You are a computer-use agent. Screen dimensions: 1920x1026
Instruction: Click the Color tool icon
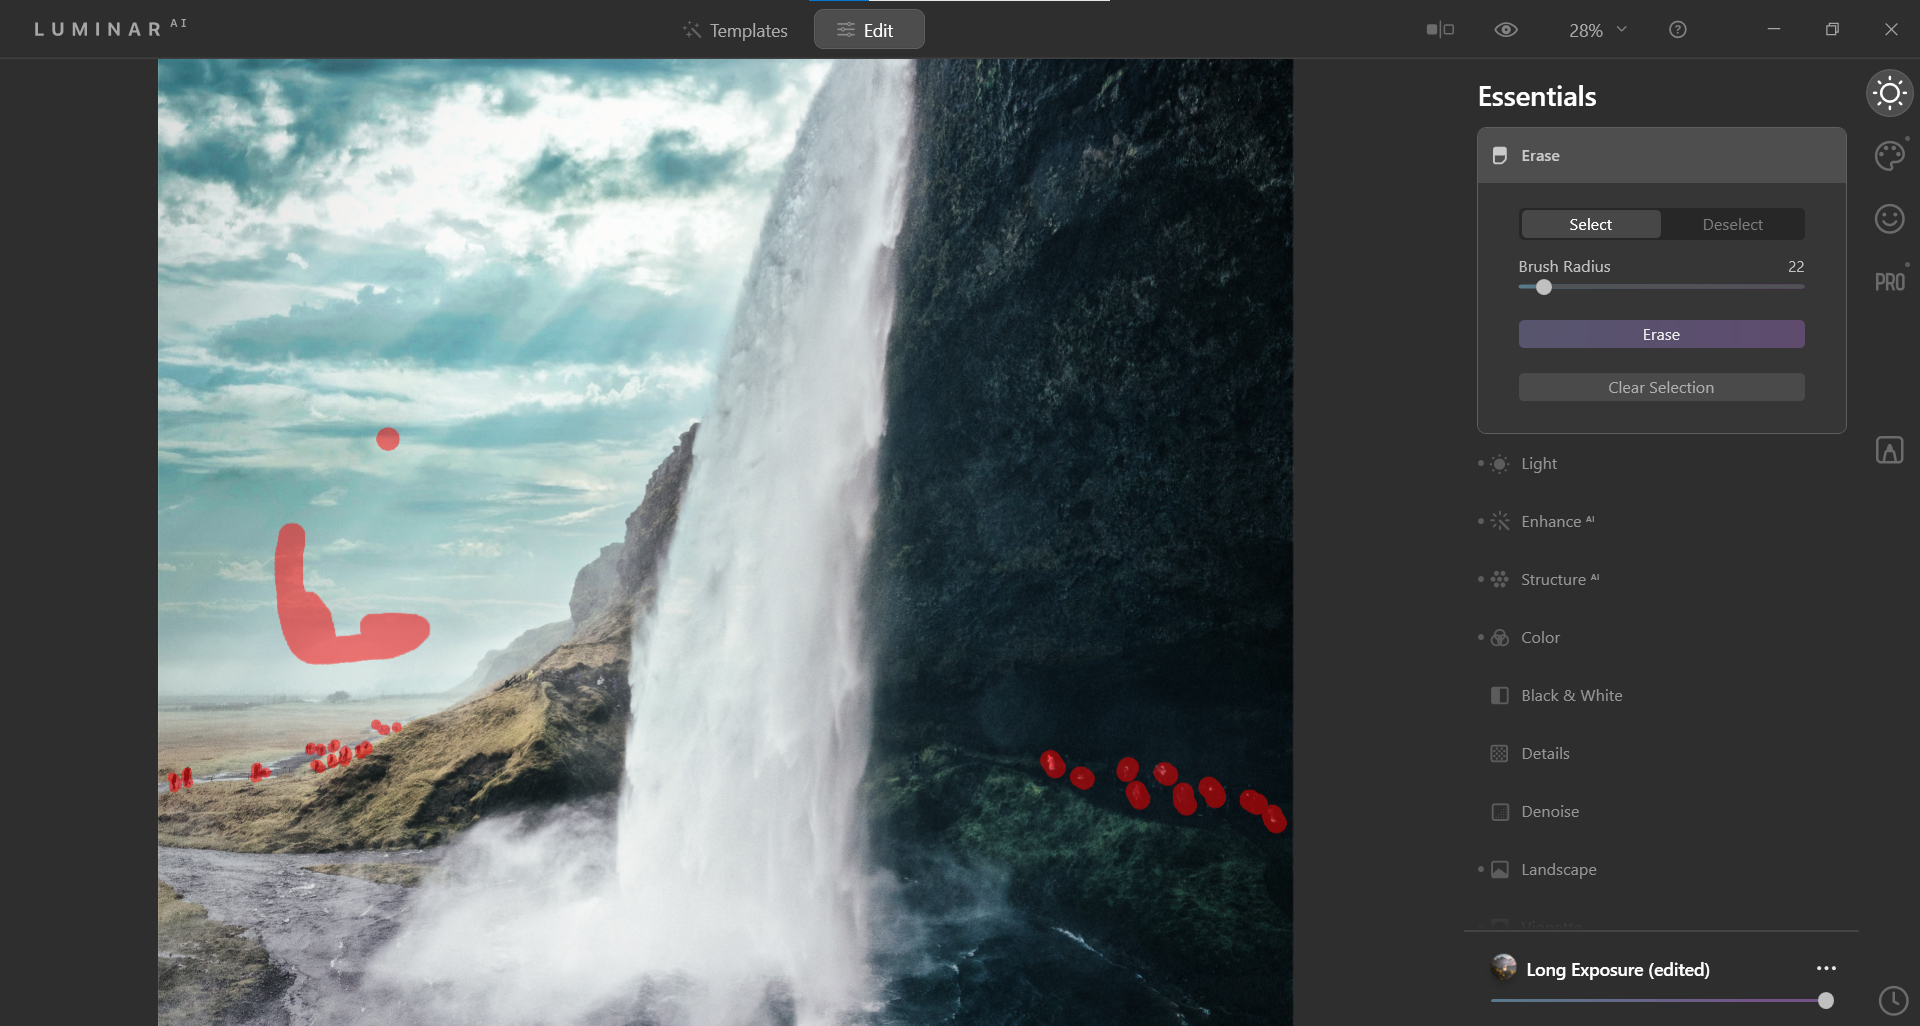tap(1499, 638)
